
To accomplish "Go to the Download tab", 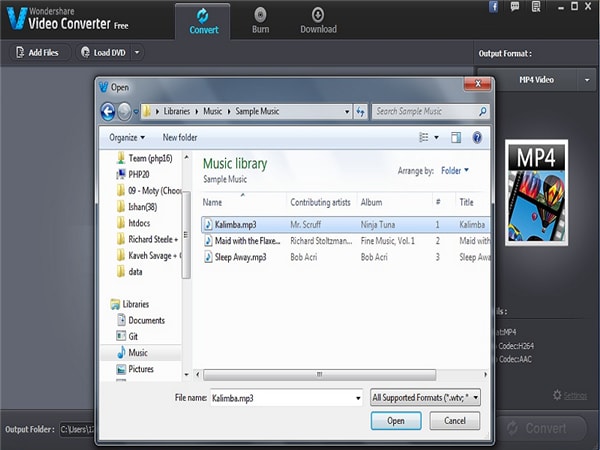I will click(318, 21).
